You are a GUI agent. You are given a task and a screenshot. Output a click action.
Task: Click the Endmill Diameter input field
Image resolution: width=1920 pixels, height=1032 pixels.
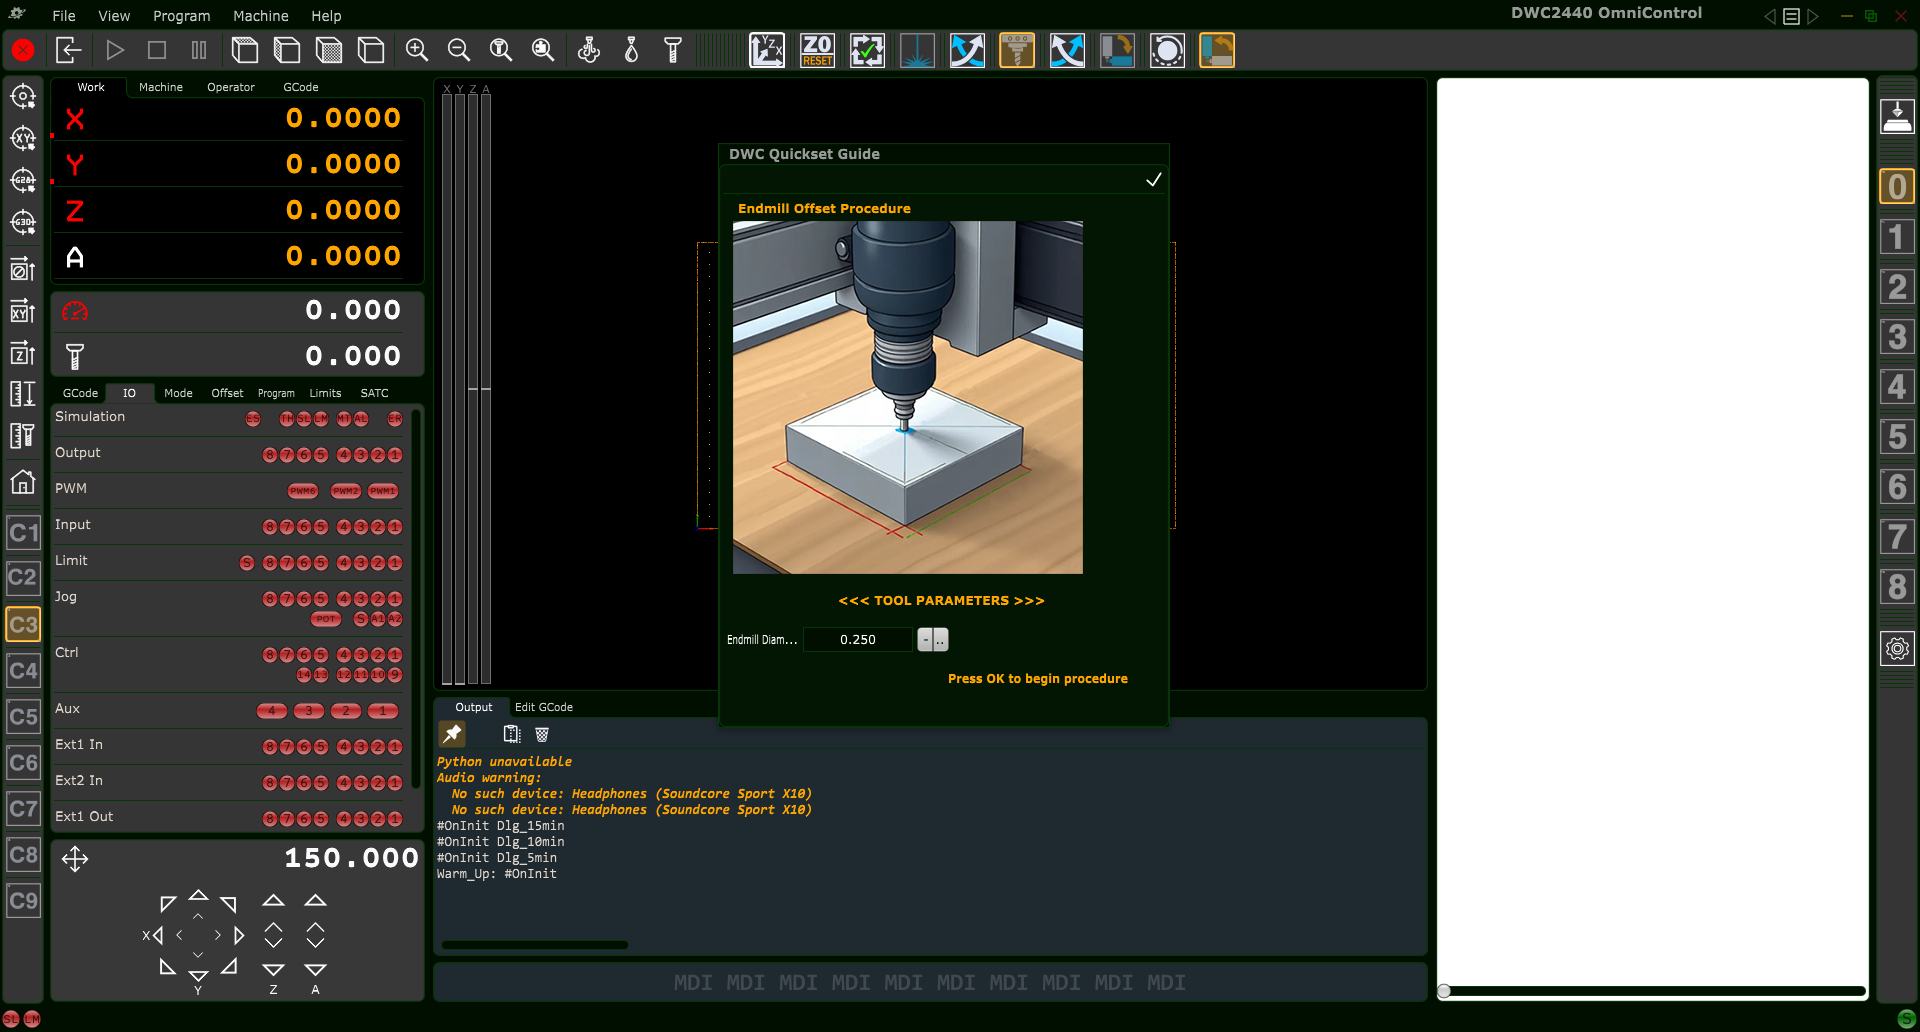[x=858, y=639]
